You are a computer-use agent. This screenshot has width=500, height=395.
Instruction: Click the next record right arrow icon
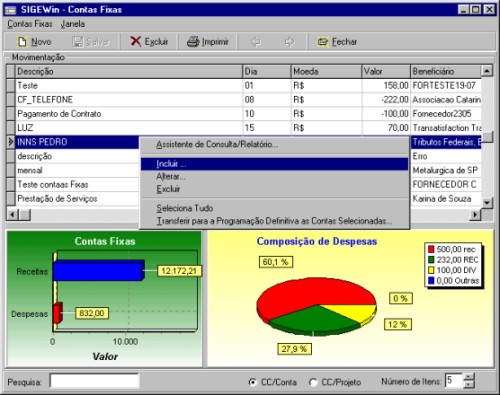coord(289,42)
